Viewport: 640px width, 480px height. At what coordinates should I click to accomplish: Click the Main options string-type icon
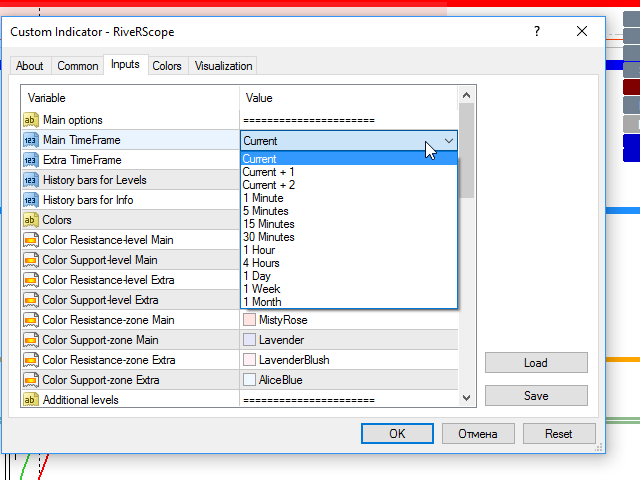tap(31, 120)
